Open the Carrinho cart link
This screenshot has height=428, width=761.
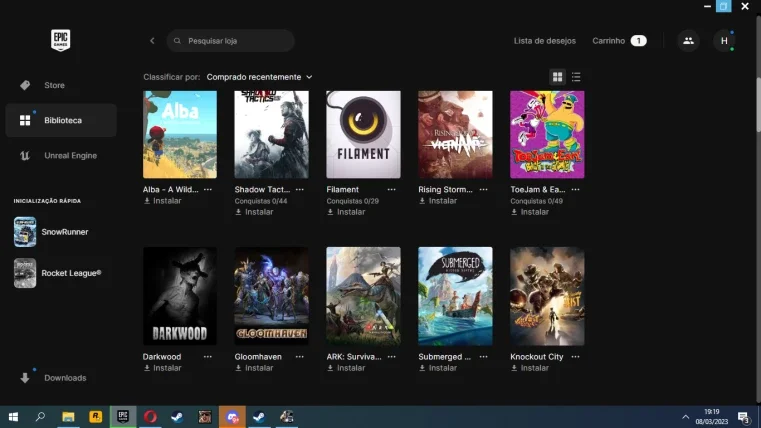click(x=619, y=41)
